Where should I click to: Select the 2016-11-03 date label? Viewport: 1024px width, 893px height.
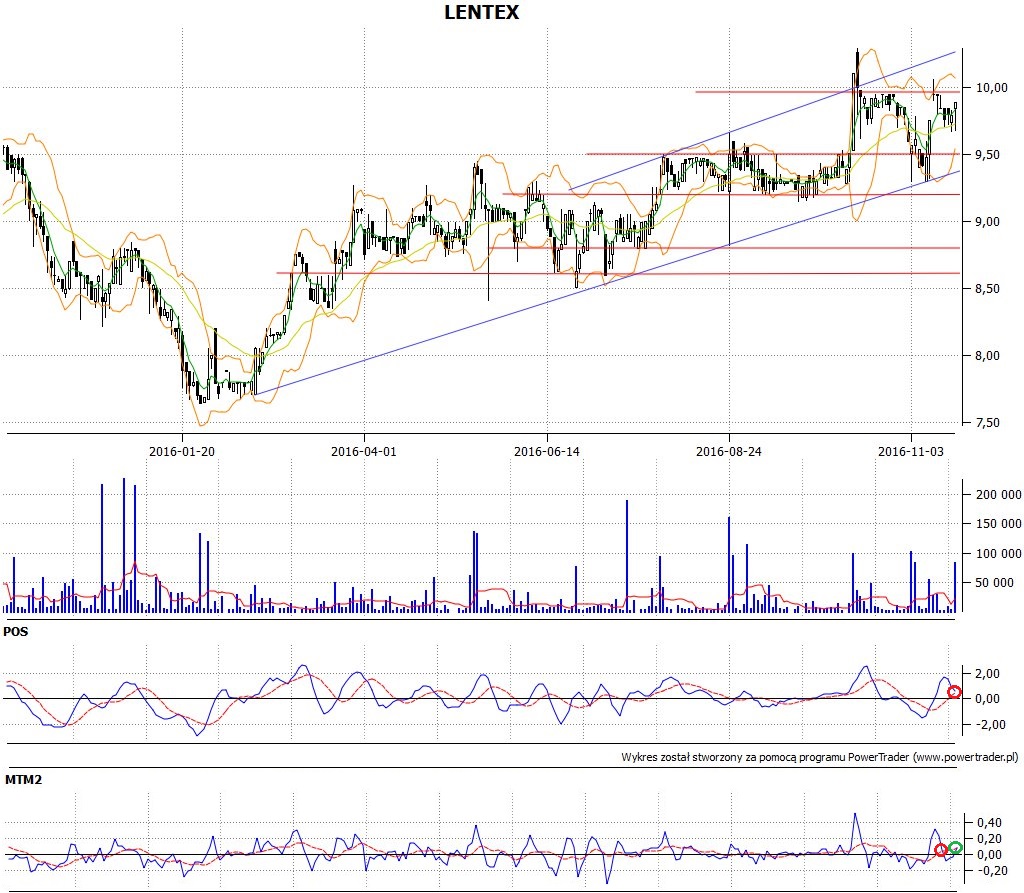click(911, 451)
